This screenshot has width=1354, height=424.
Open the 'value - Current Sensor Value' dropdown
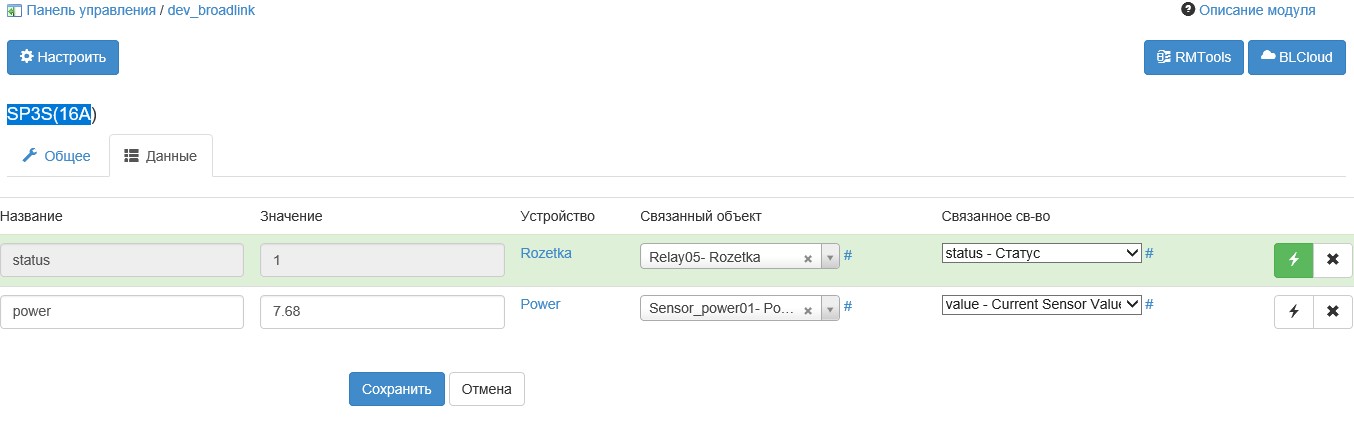pyautogui.click(x=1041, y=305)
